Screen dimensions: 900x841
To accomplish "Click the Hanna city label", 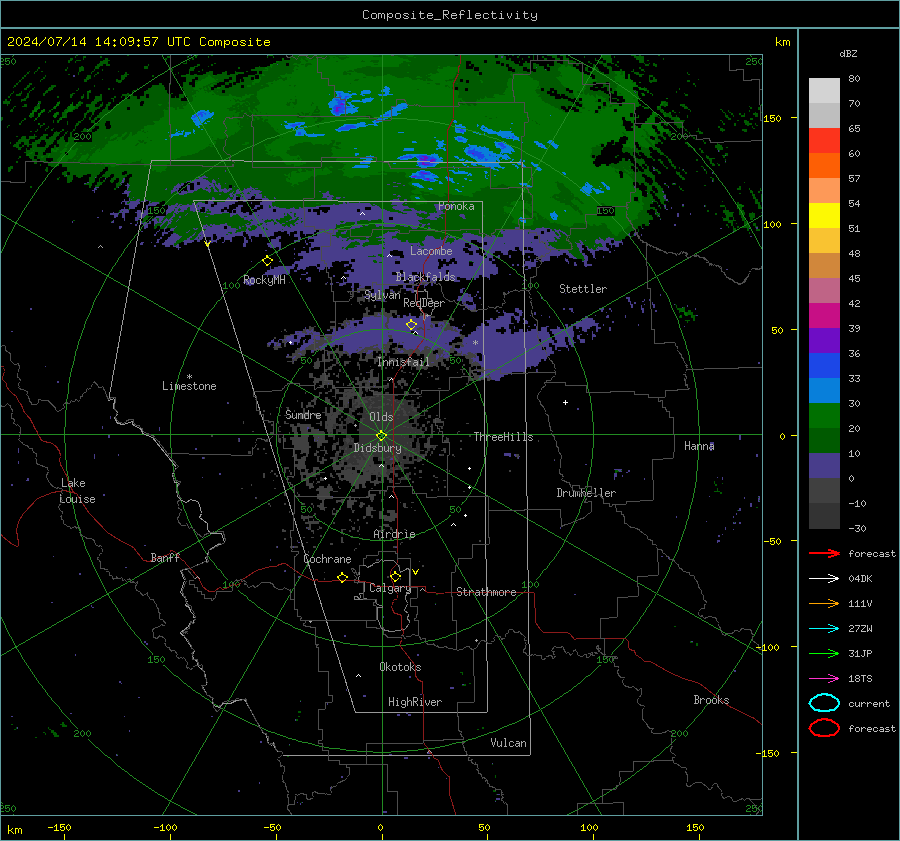I will [x=699, y=446].
